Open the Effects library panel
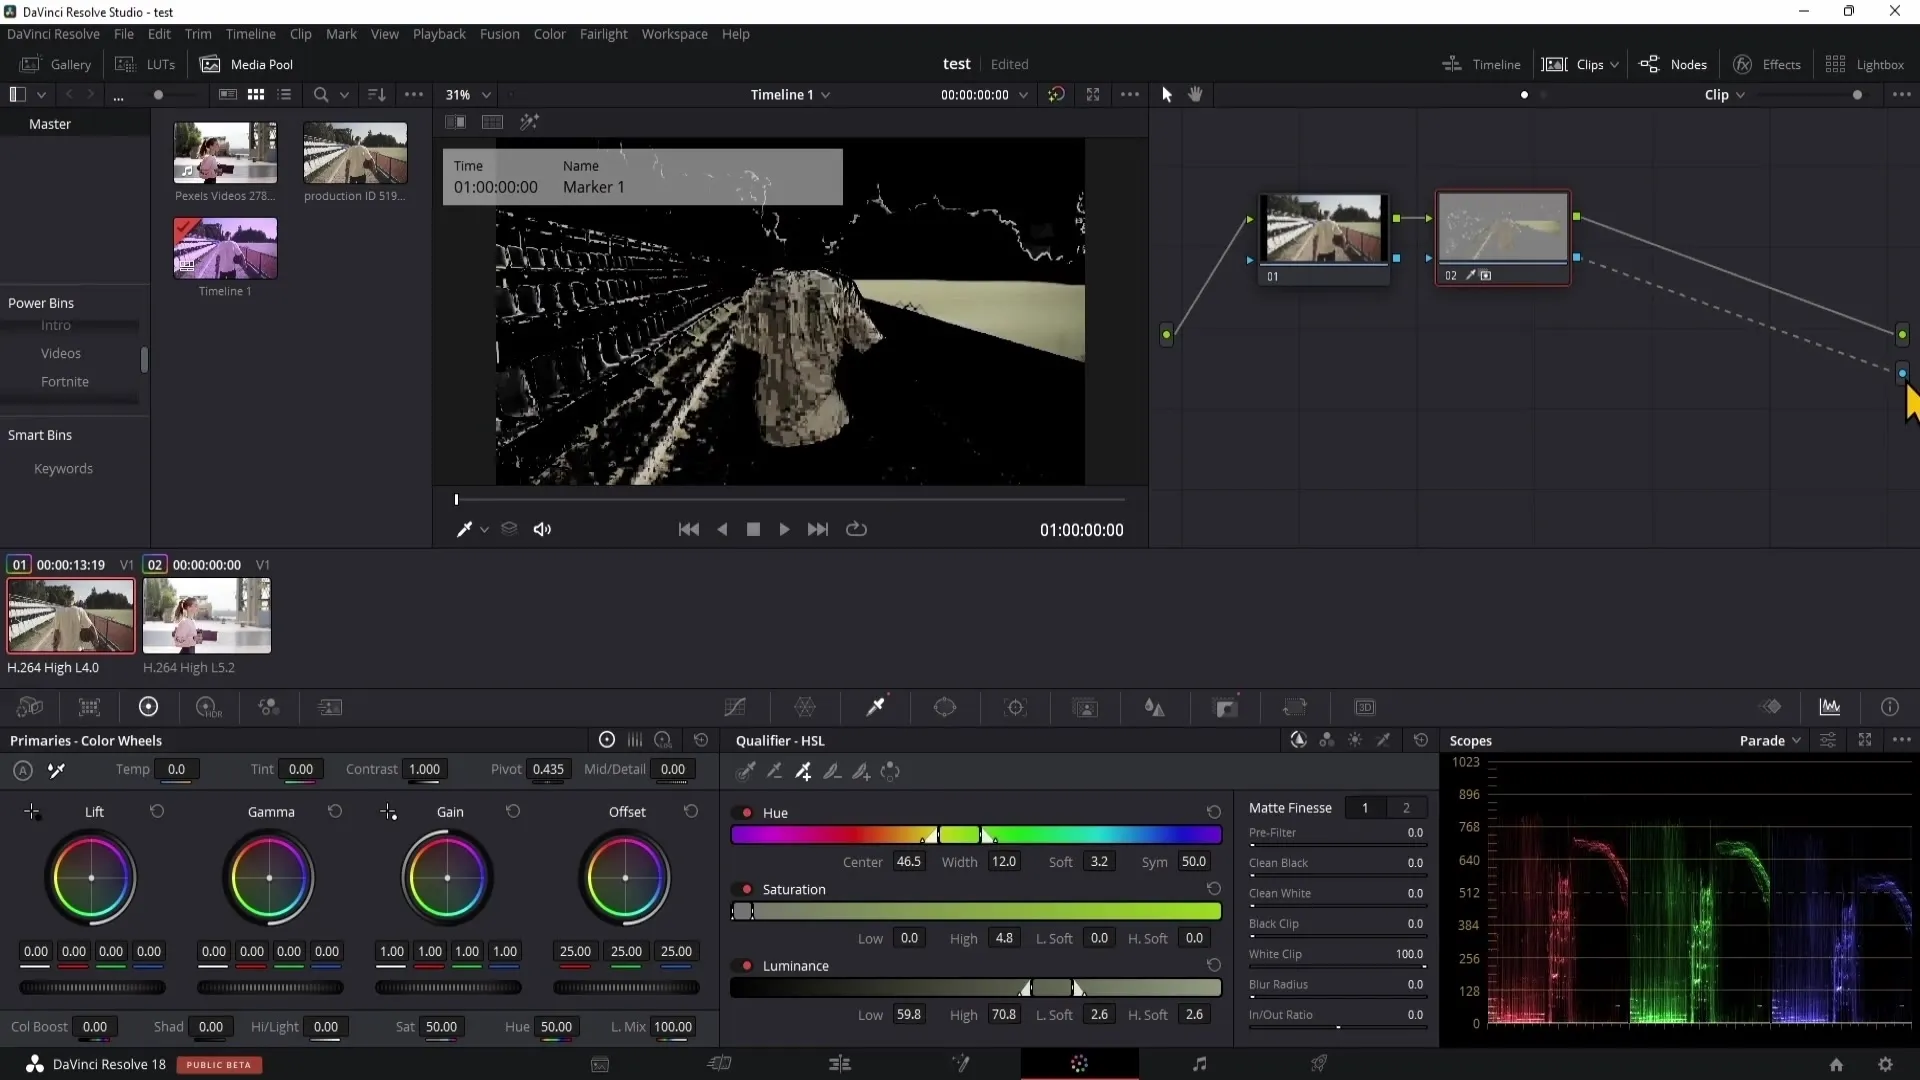Image resolution: width=1920 pixels, height=1080 pixels. [1767, 64]
